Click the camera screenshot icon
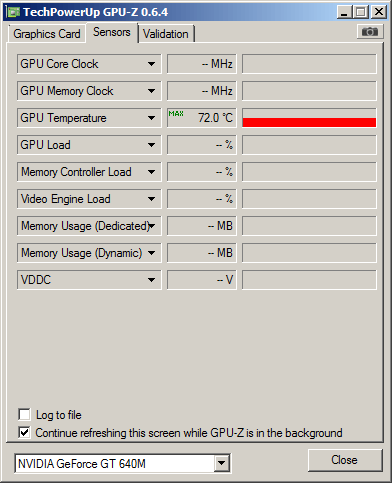The height and width of the screenshot is (483, 392). 370,32
